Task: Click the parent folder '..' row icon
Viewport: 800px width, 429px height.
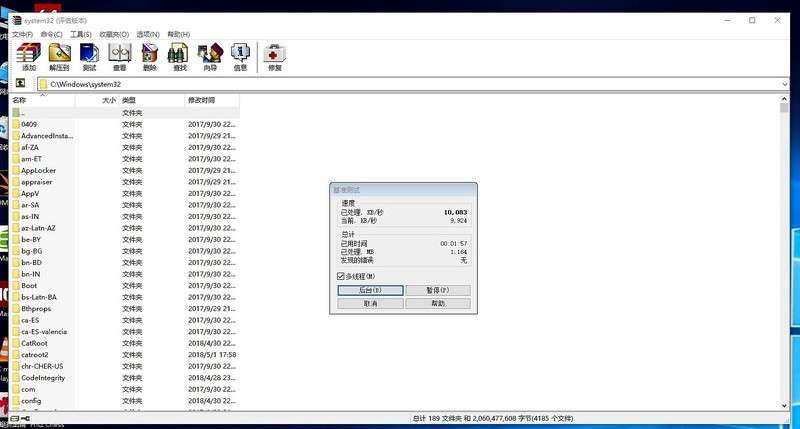Action: (16, 113)
